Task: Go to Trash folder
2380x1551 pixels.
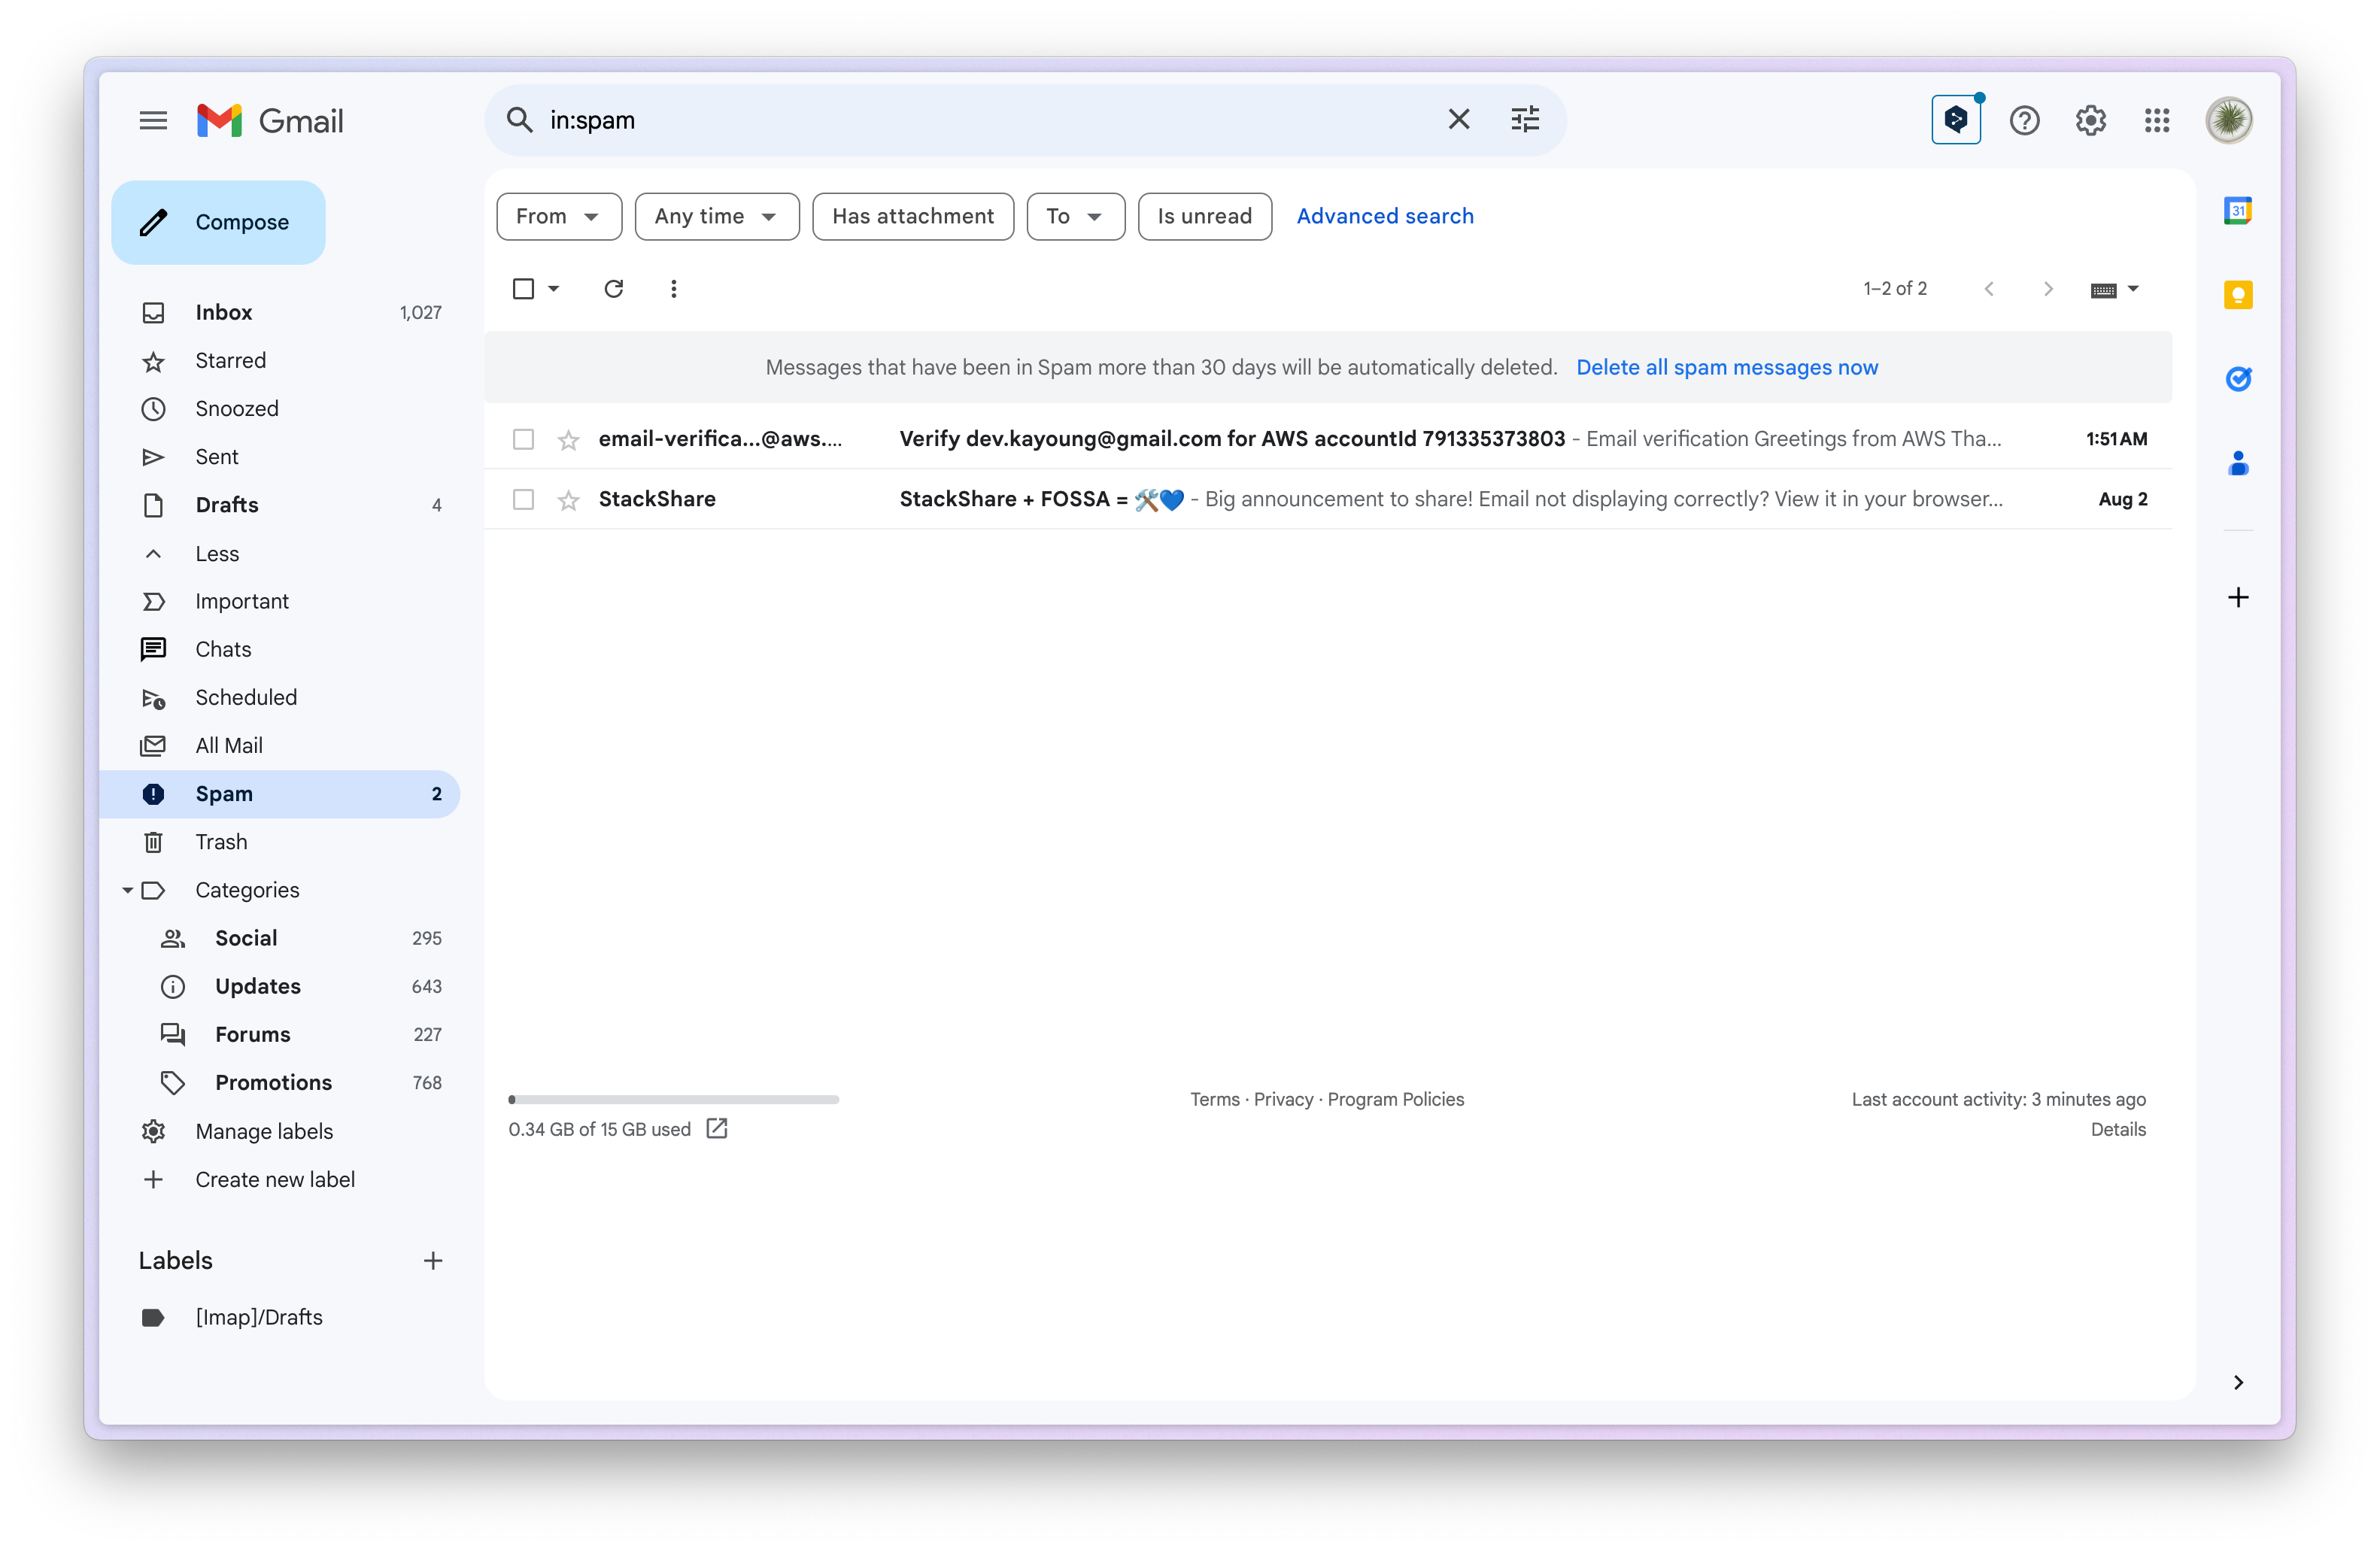Action: (x=221, y=842)
